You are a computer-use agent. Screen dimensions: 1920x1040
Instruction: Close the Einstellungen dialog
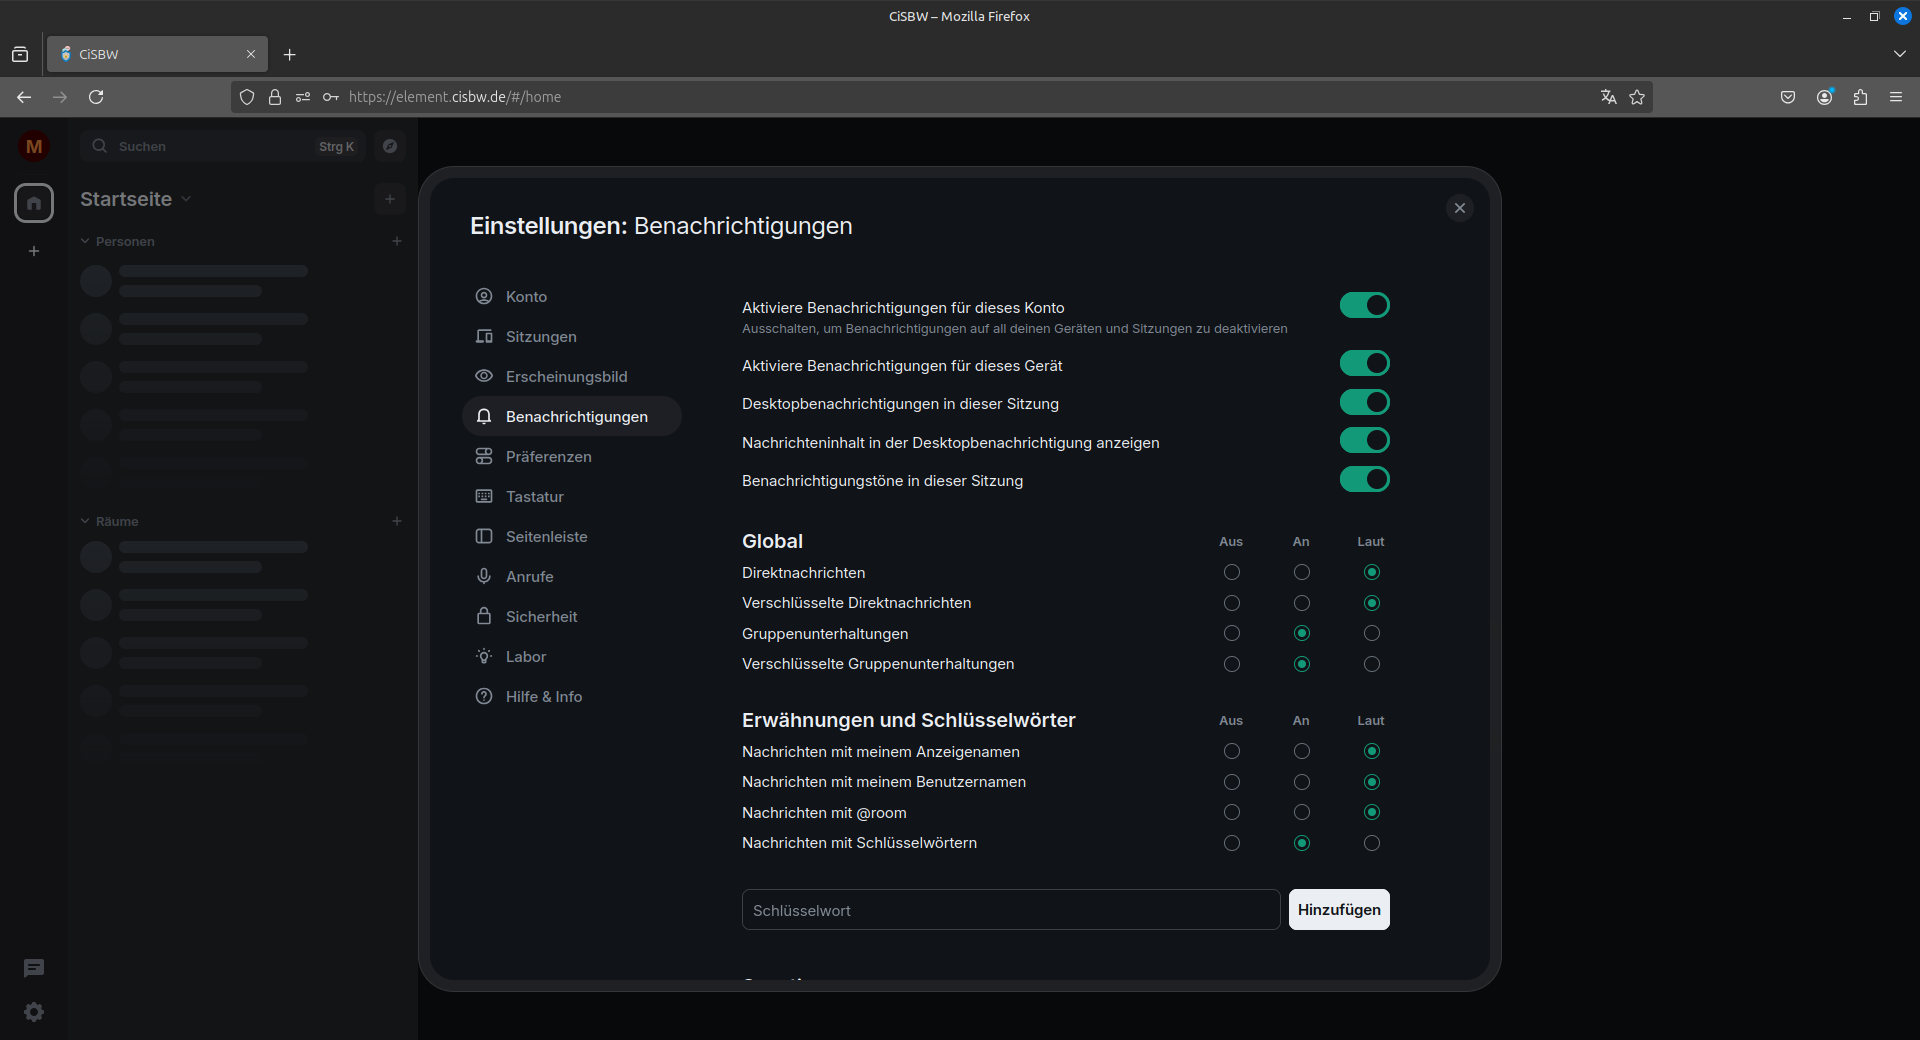(x=1459, y=208)
